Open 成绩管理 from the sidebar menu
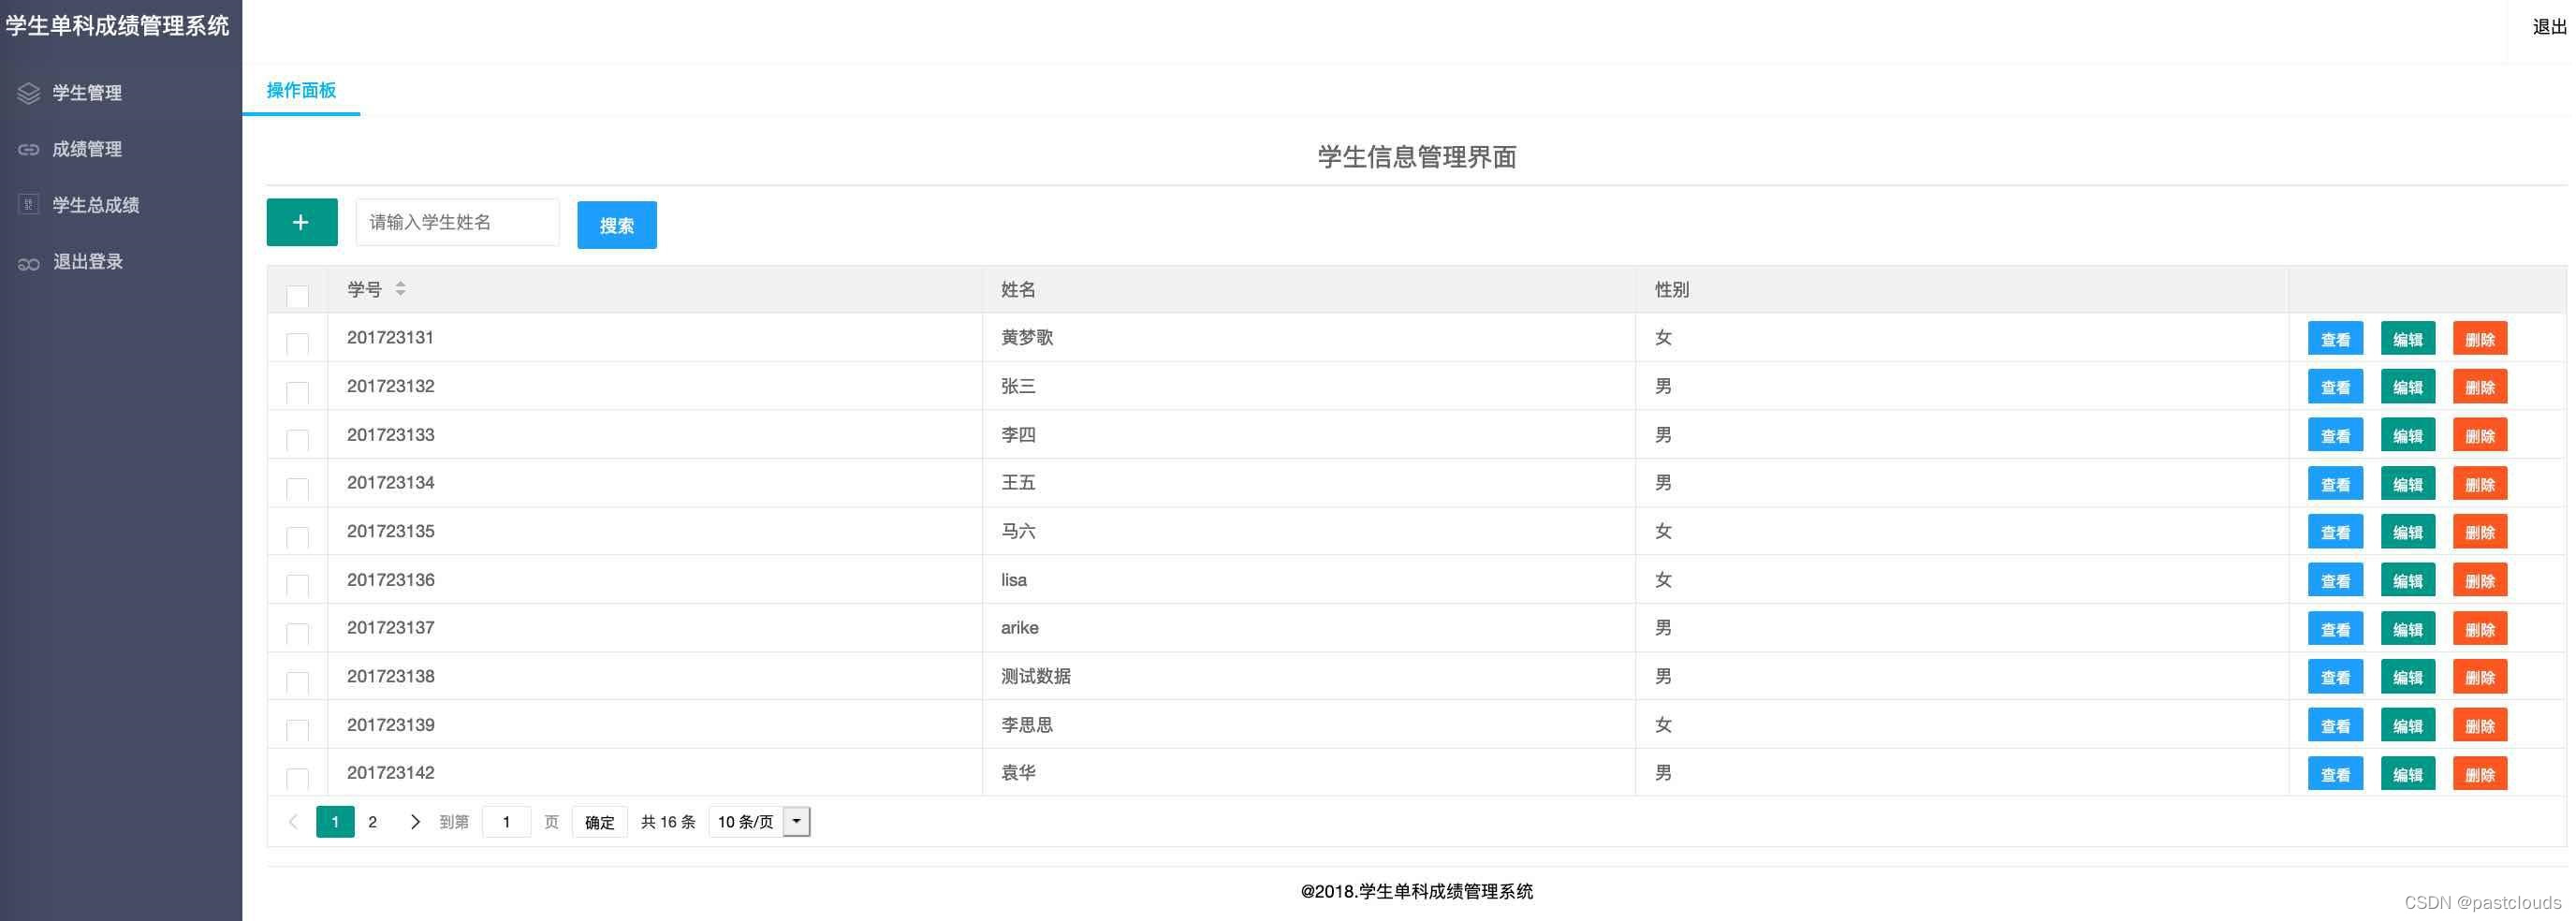Image resolution: width=2576 pixels, height=921 pixels. click(88, 149)
